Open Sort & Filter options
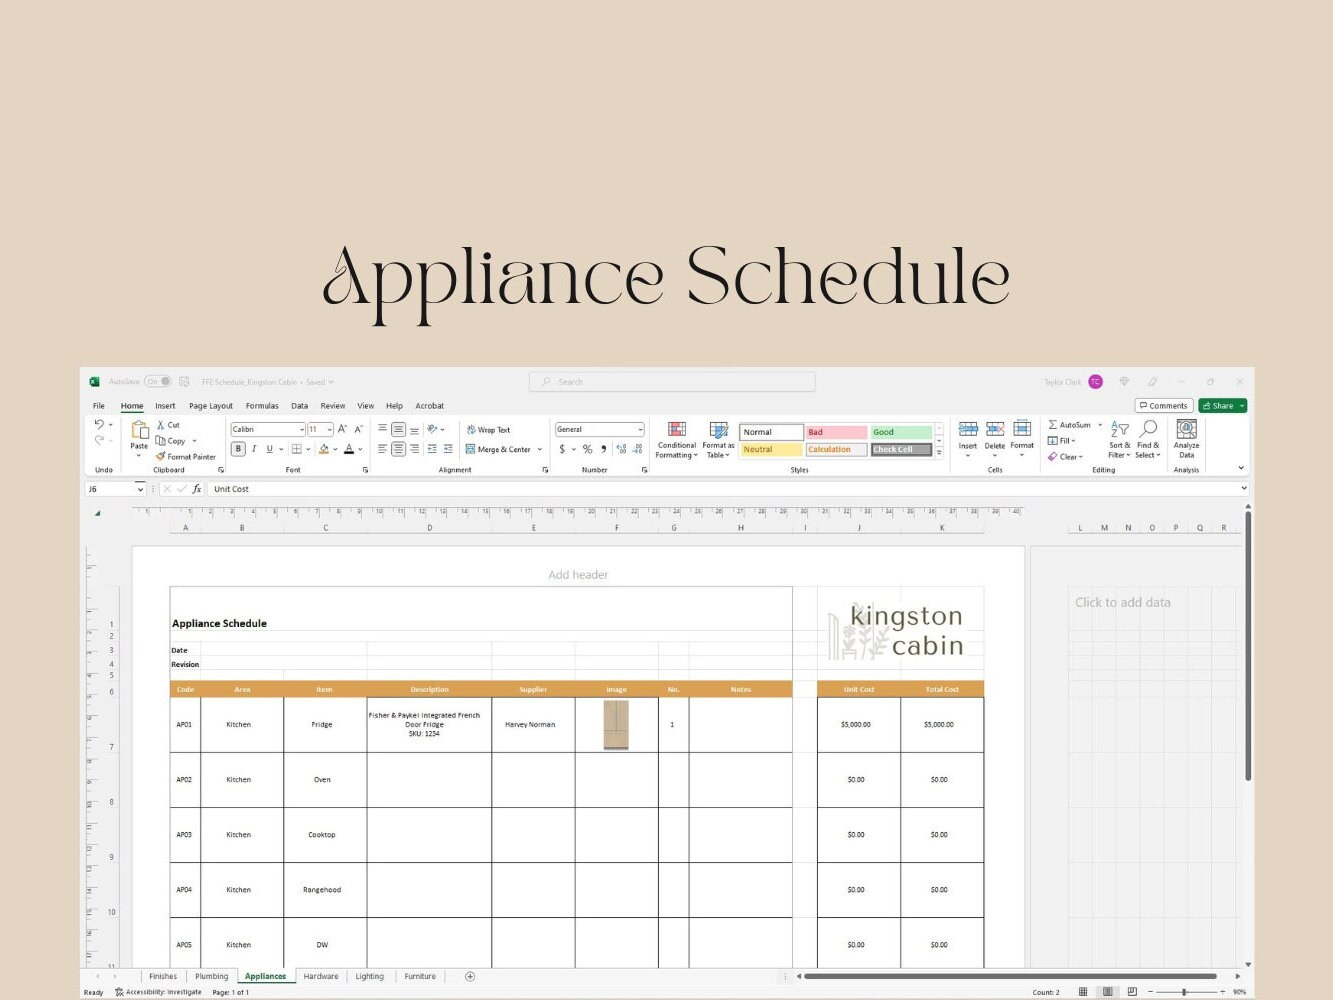Viewport: 1333px width, 1000px height. tap(1120, 440)
